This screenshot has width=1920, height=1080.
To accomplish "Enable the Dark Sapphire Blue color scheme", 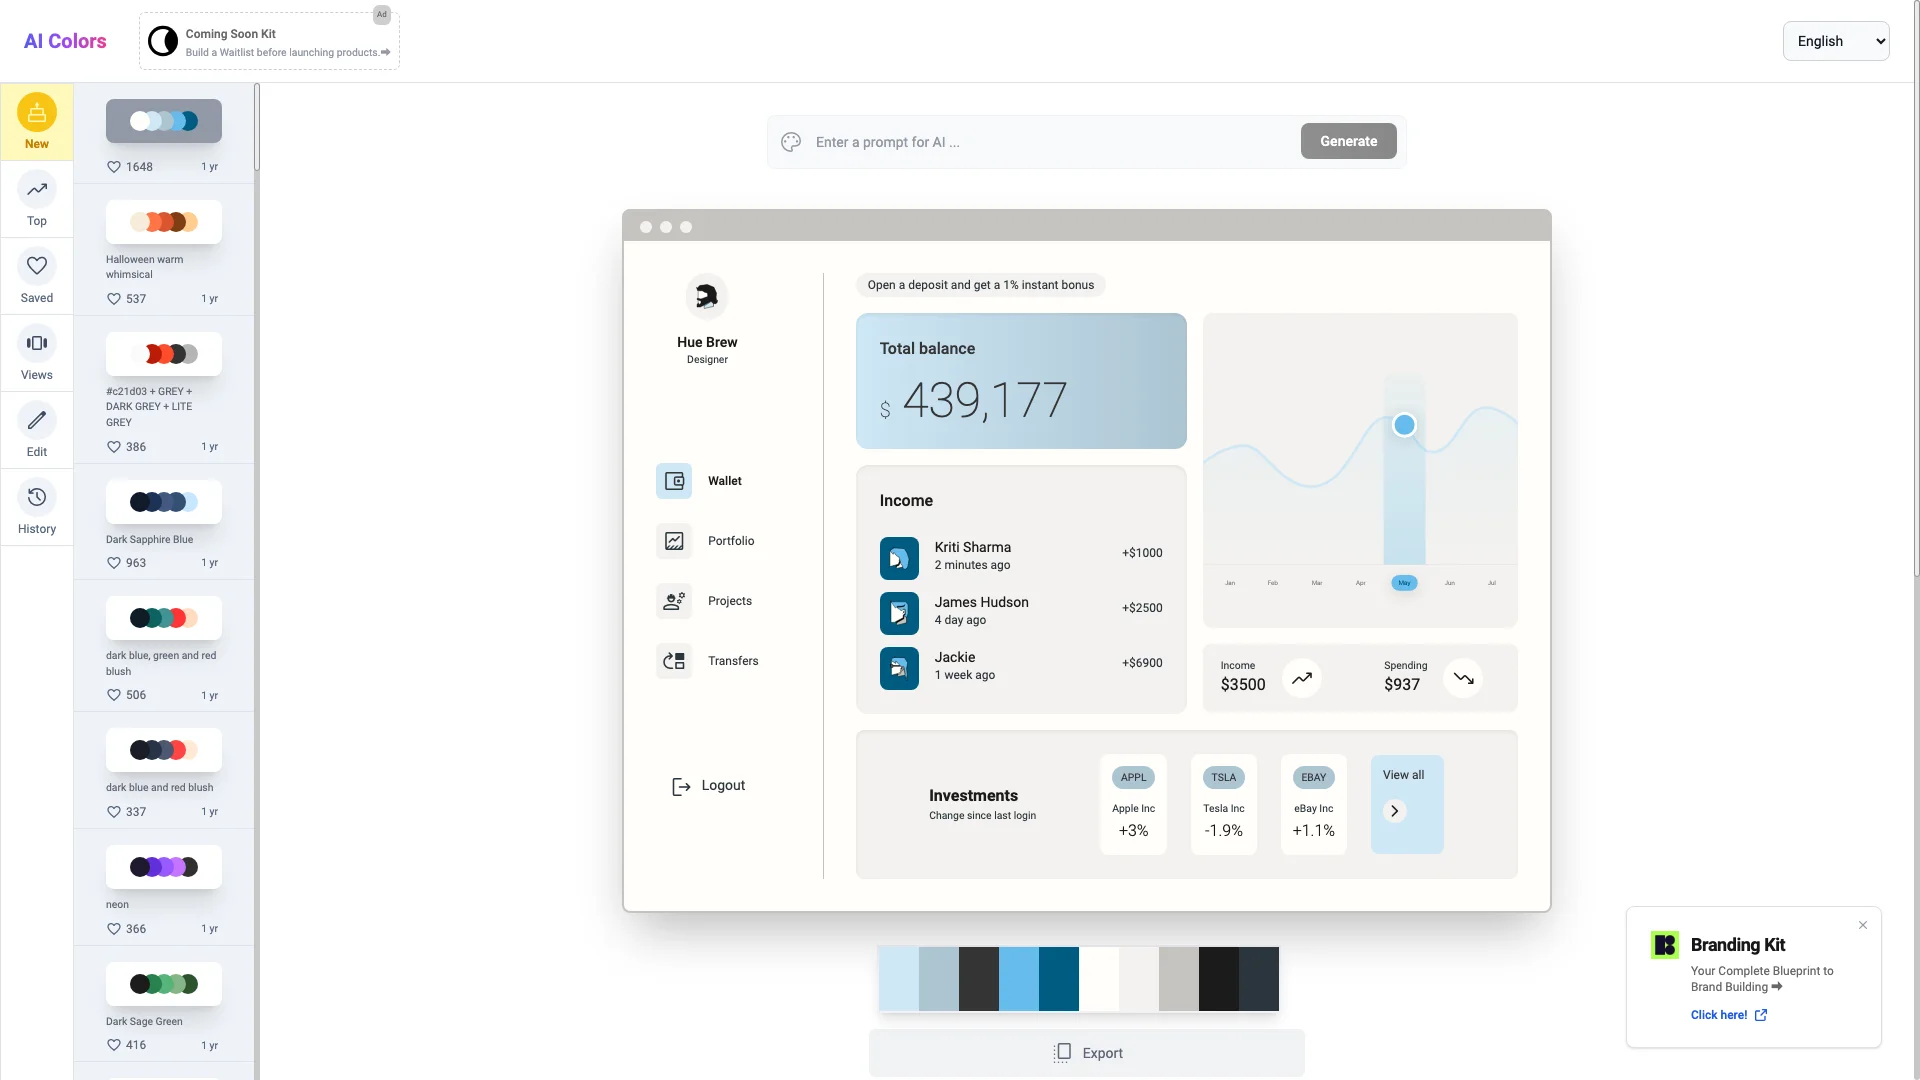I will (162, 501).
